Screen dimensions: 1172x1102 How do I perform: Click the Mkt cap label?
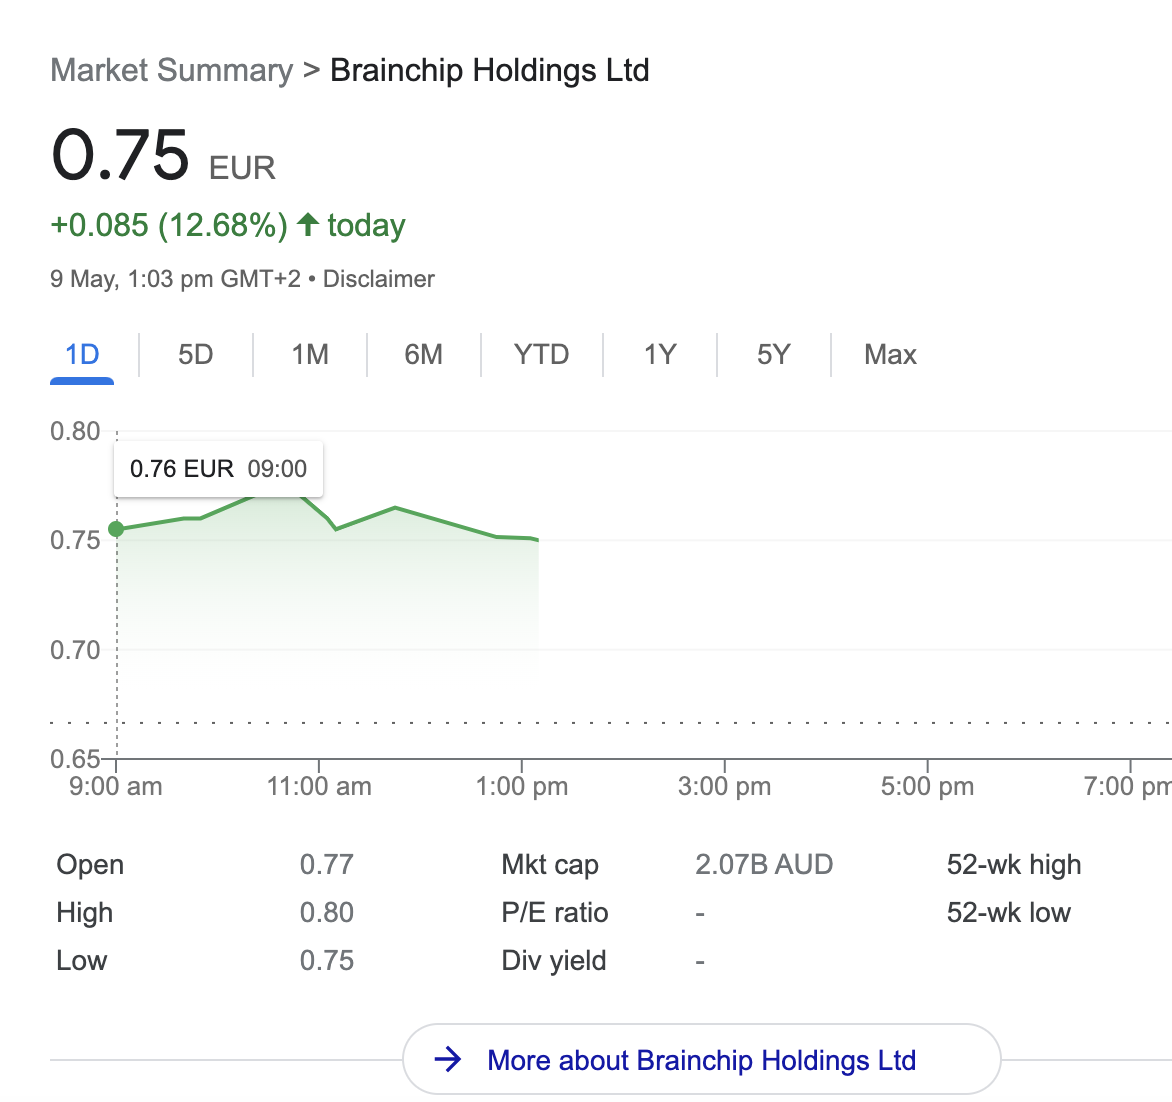[x=550, y=864]
